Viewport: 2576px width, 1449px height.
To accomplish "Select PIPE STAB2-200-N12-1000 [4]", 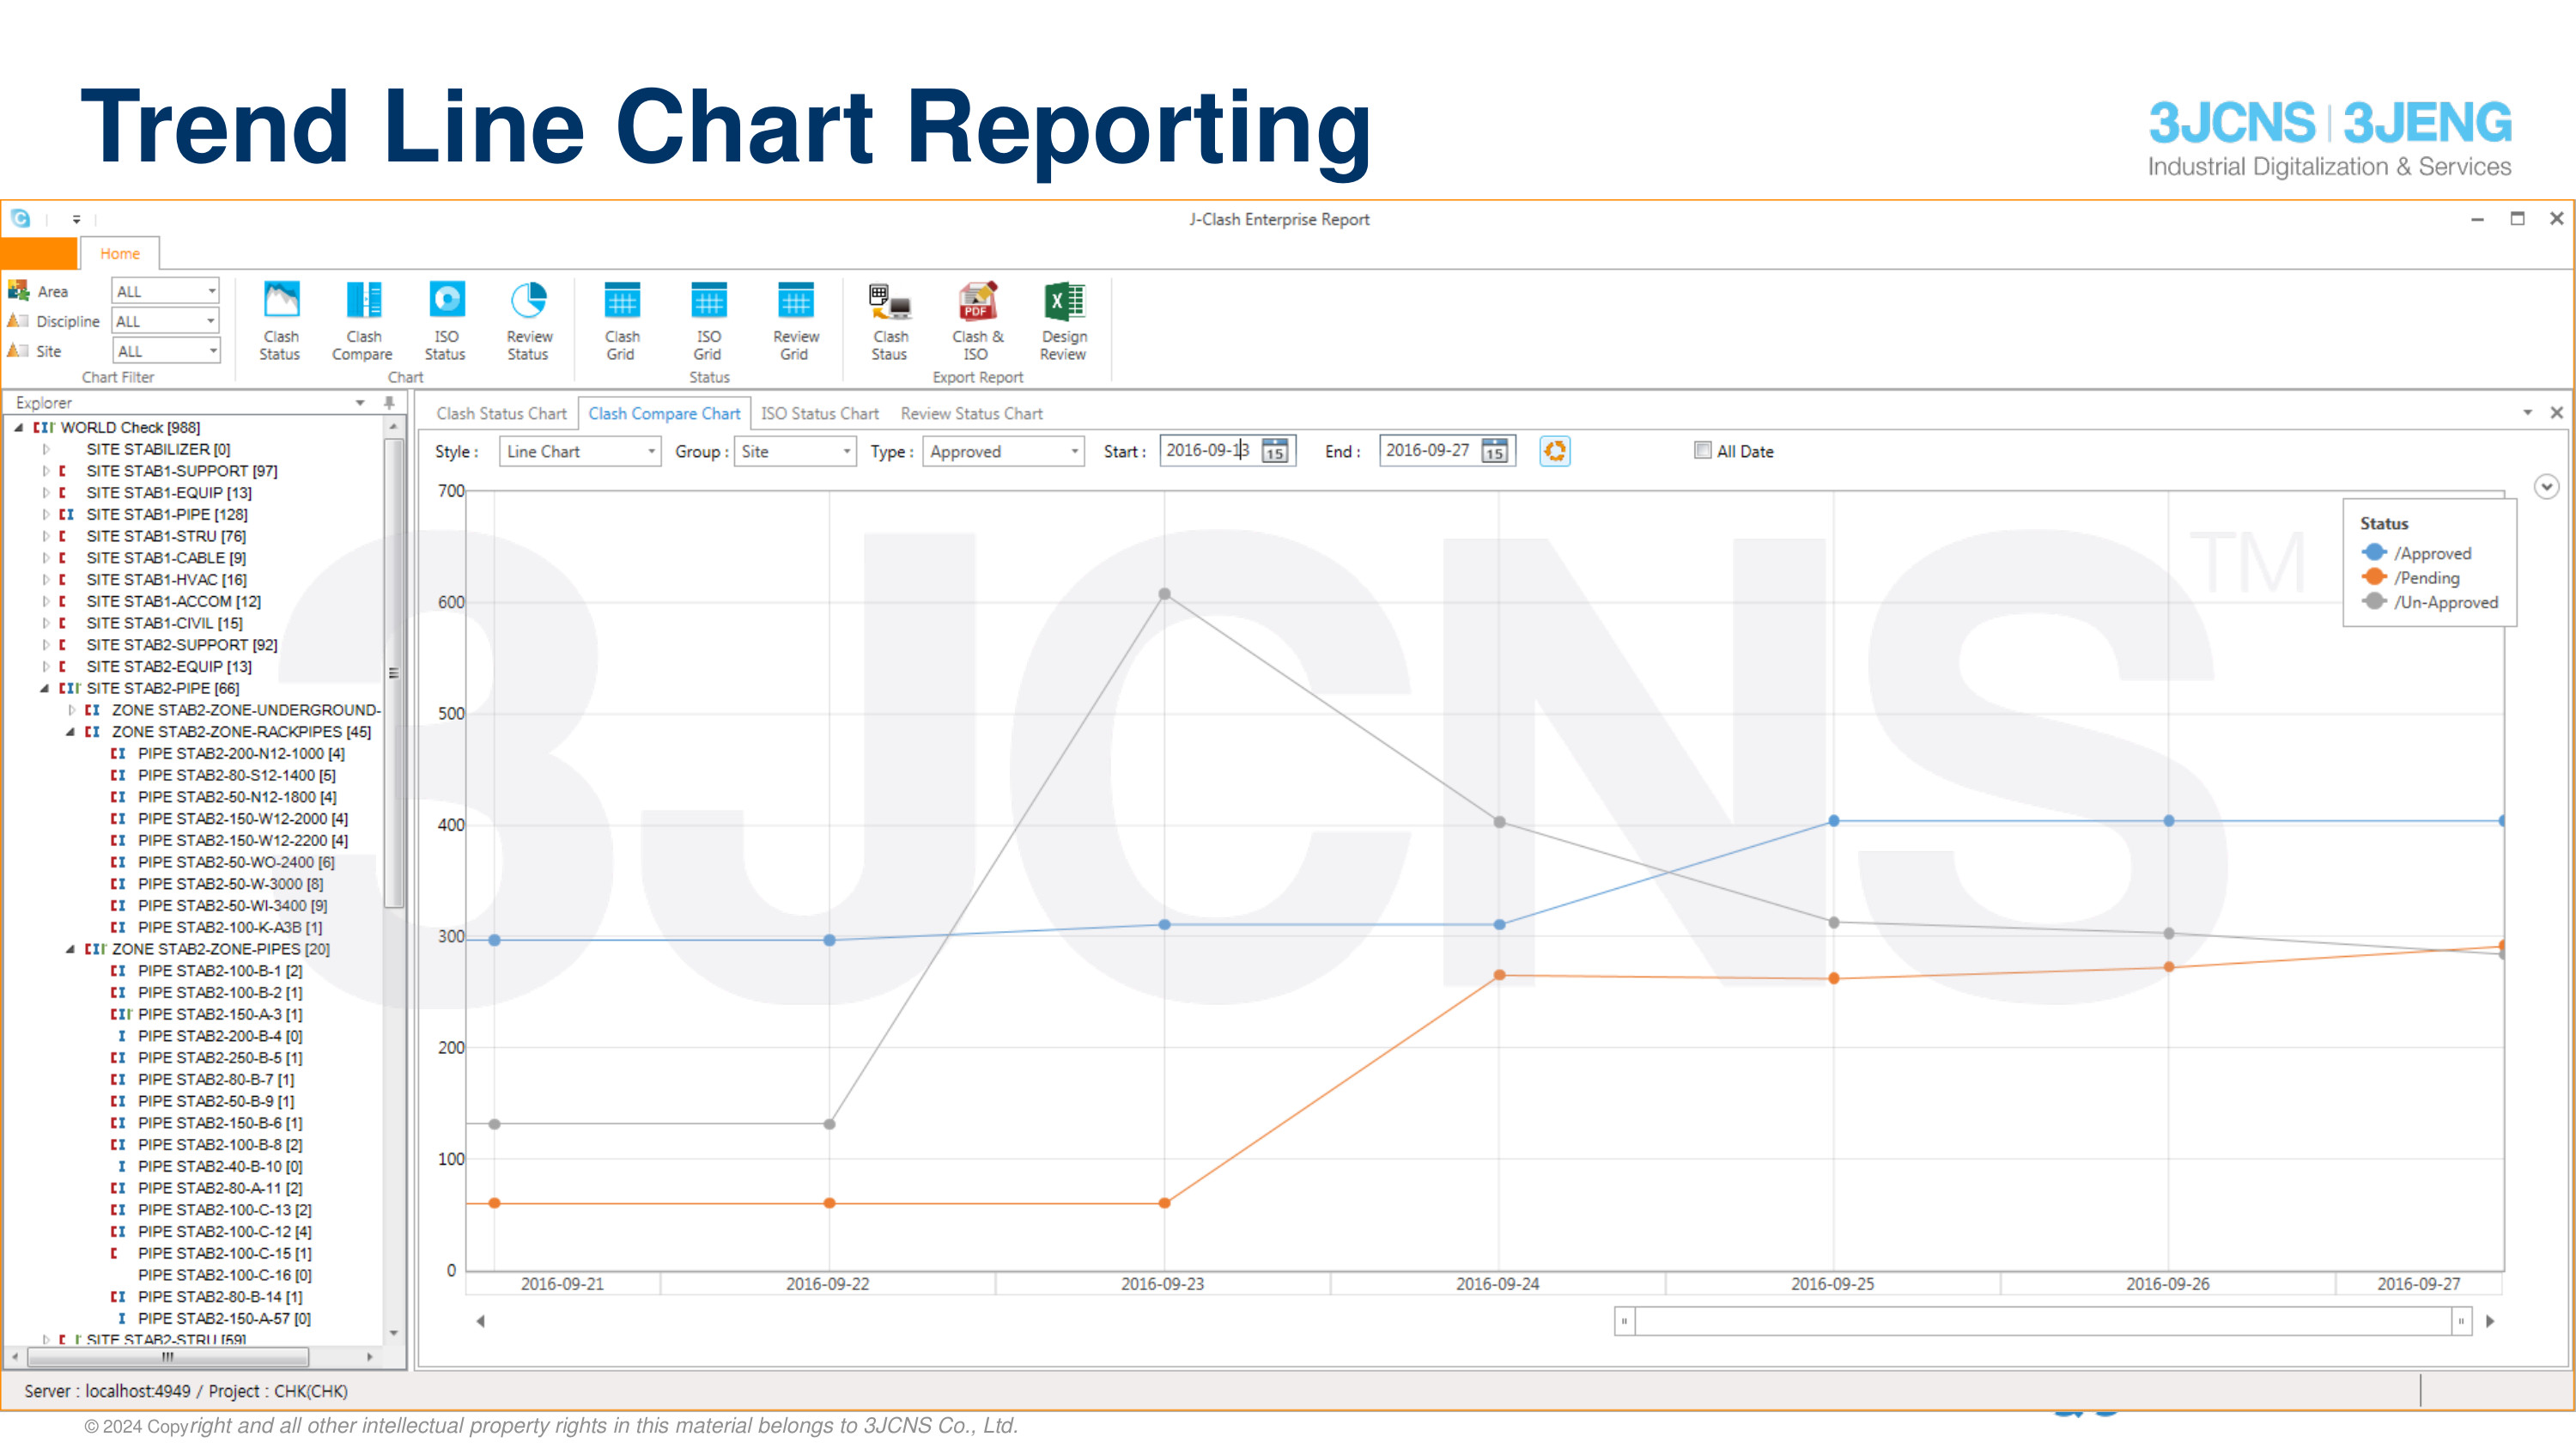I will pyautogui.click(x=241, y=754).
